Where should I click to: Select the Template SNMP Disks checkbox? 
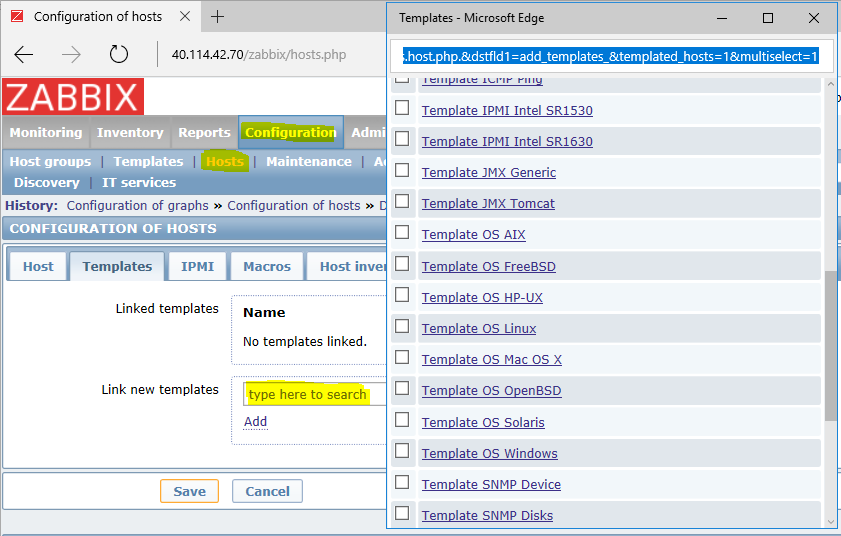tap(402, 513)
